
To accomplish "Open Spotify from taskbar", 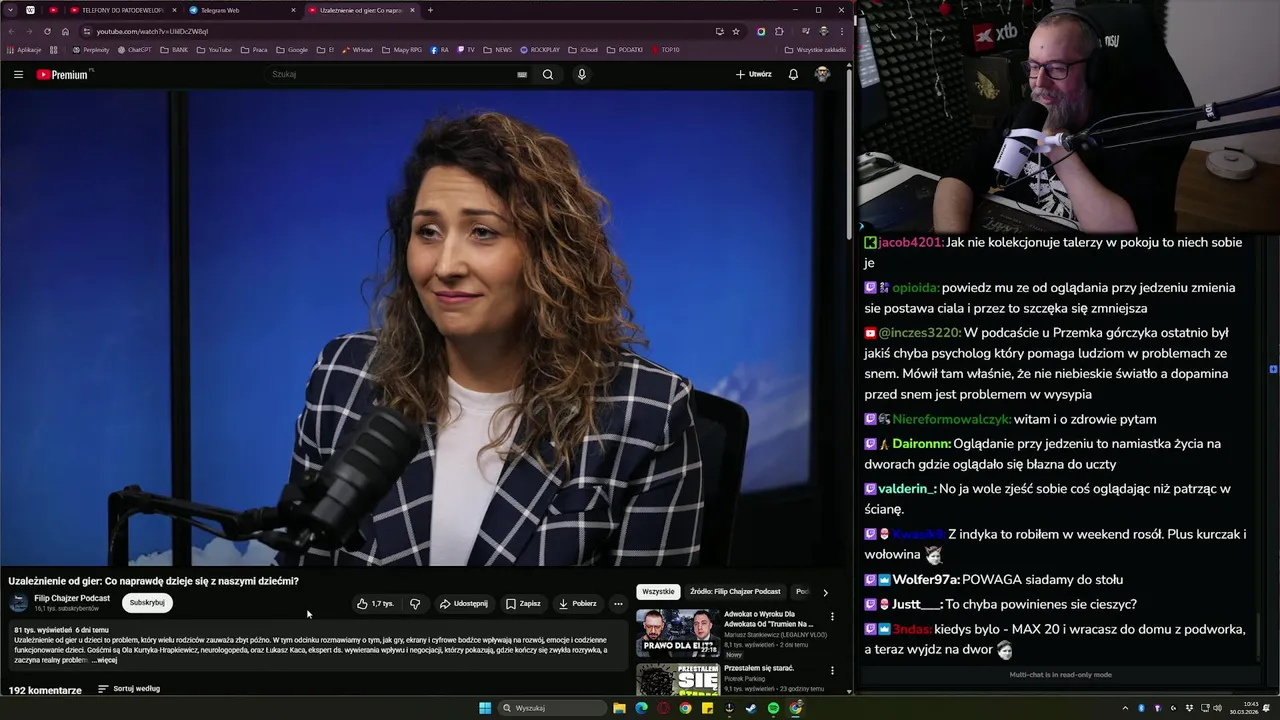I will pyautogui.click(x=773, y=708).
